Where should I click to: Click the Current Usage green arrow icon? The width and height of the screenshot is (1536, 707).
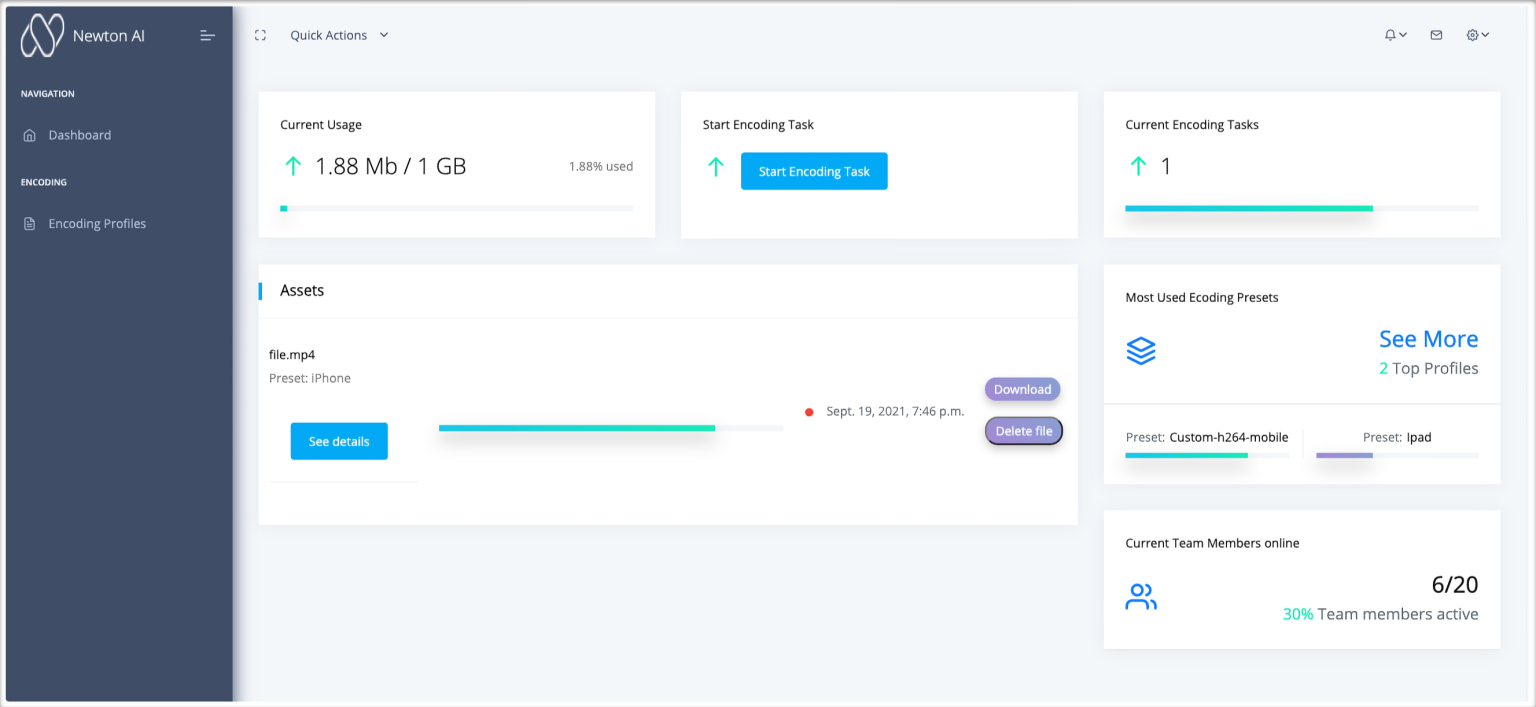pyautogui.click(x=293, y=167)
